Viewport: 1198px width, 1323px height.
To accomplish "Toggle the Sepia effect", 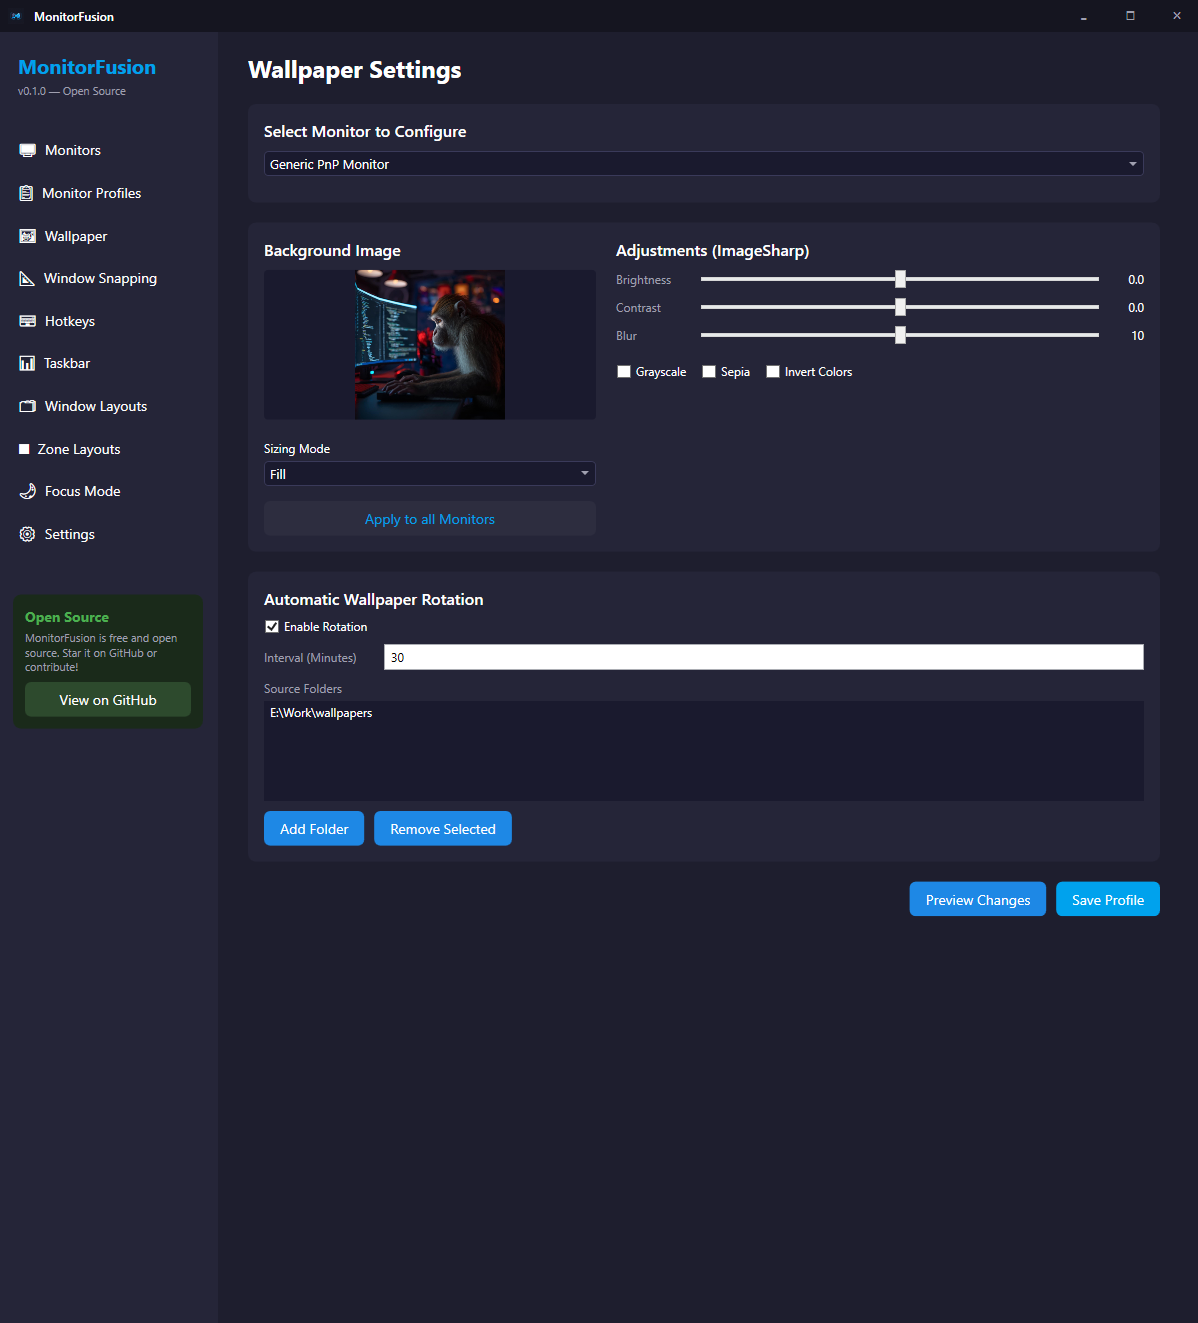I will [x=709, y=371].
